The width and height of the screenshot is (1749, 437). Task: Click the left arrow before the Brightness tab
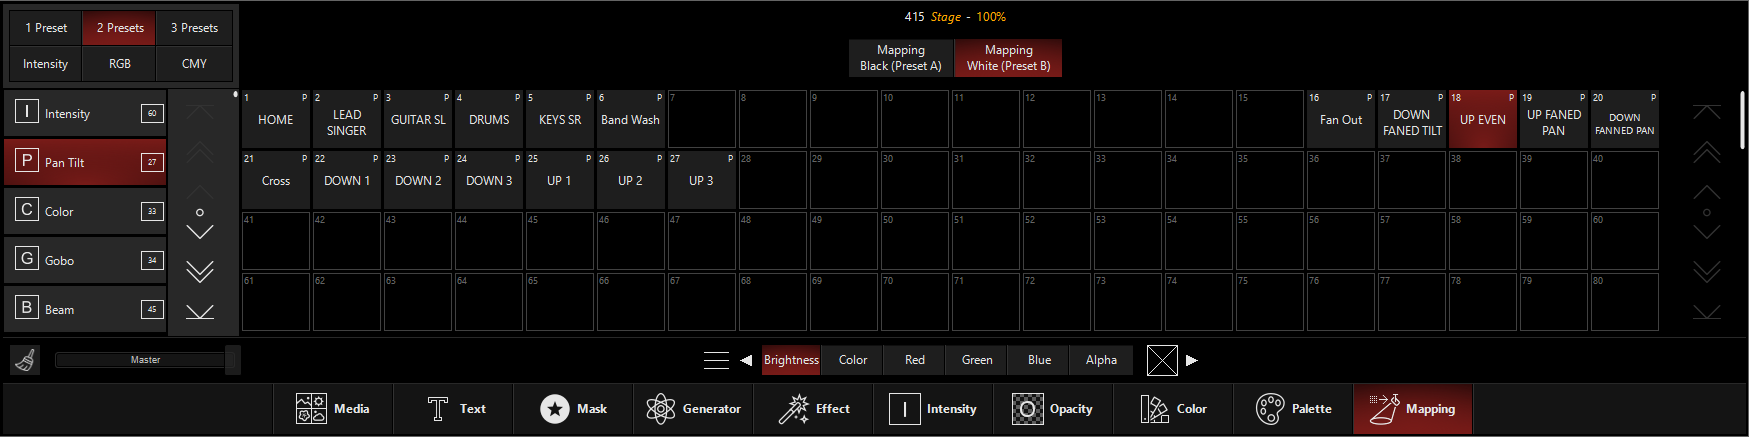coord(746,360)
